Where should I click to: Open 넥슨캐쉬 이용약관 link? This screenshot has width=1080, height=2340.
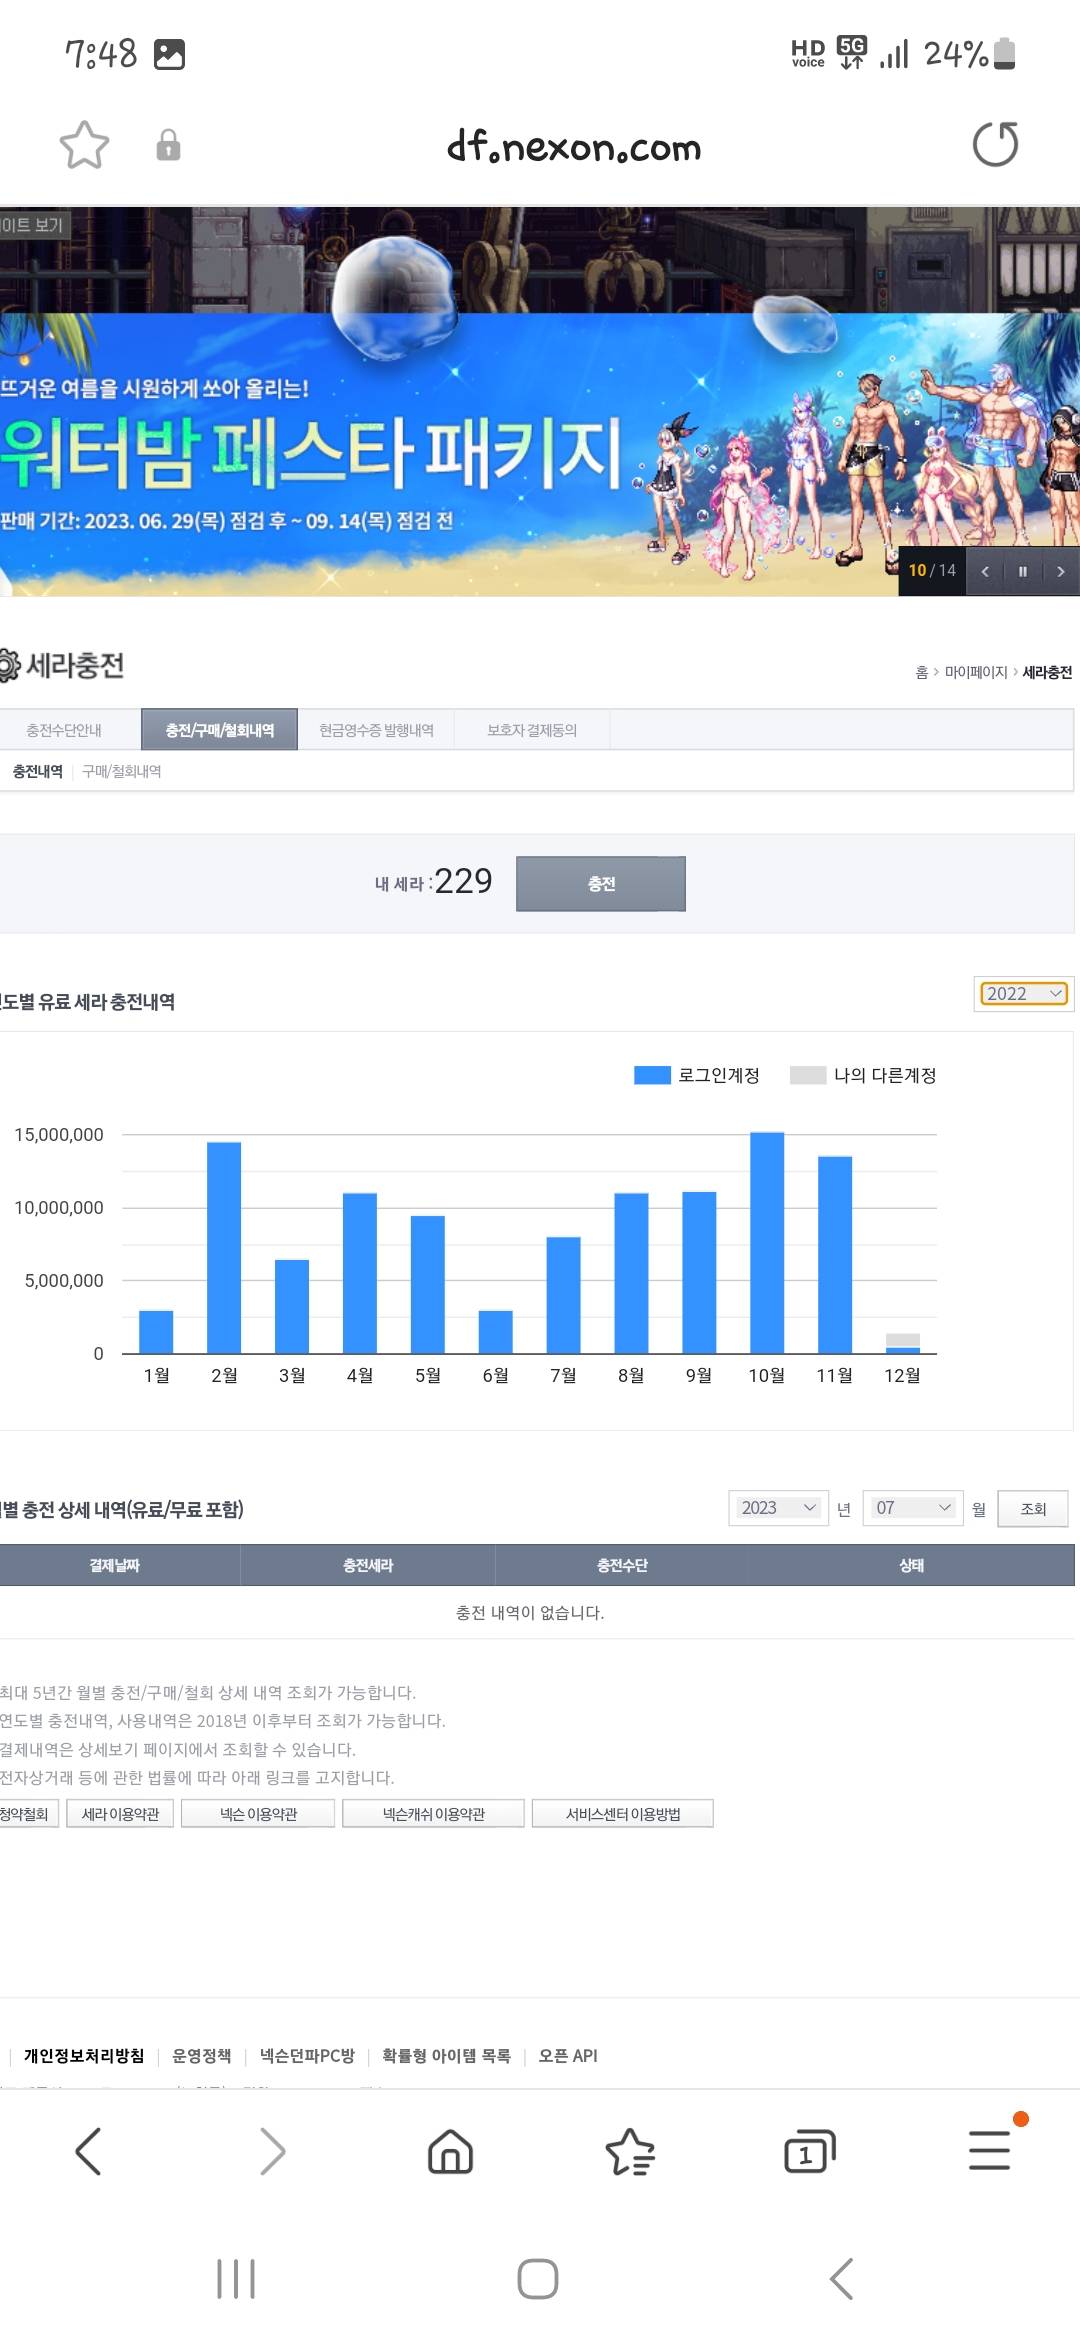point(433,1814)
